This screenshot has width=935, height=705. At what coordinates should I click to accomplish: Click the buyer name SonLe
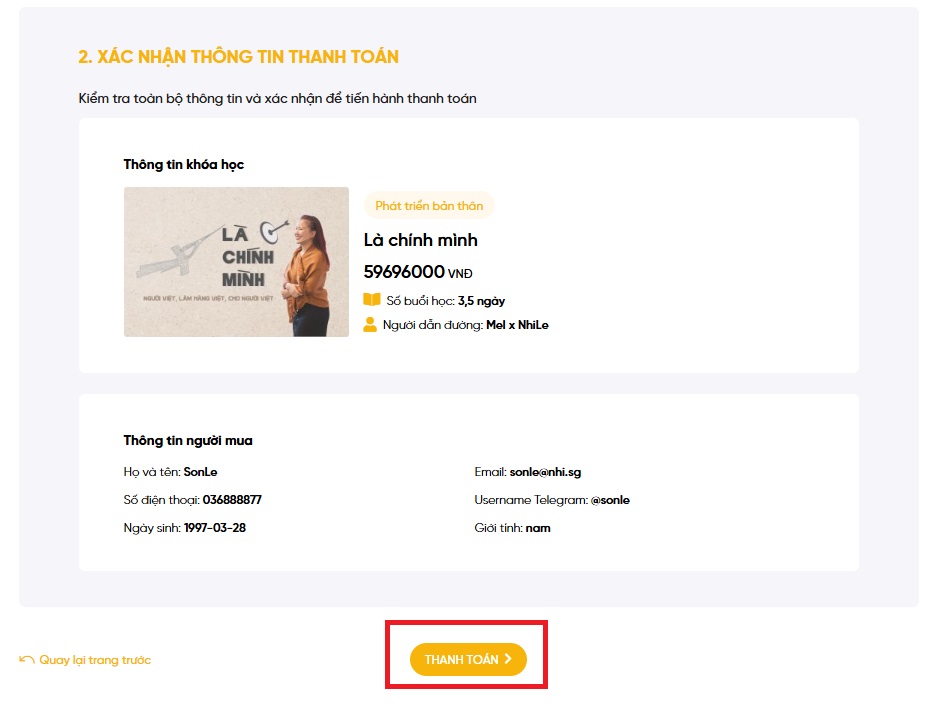(x=200, y=471)
